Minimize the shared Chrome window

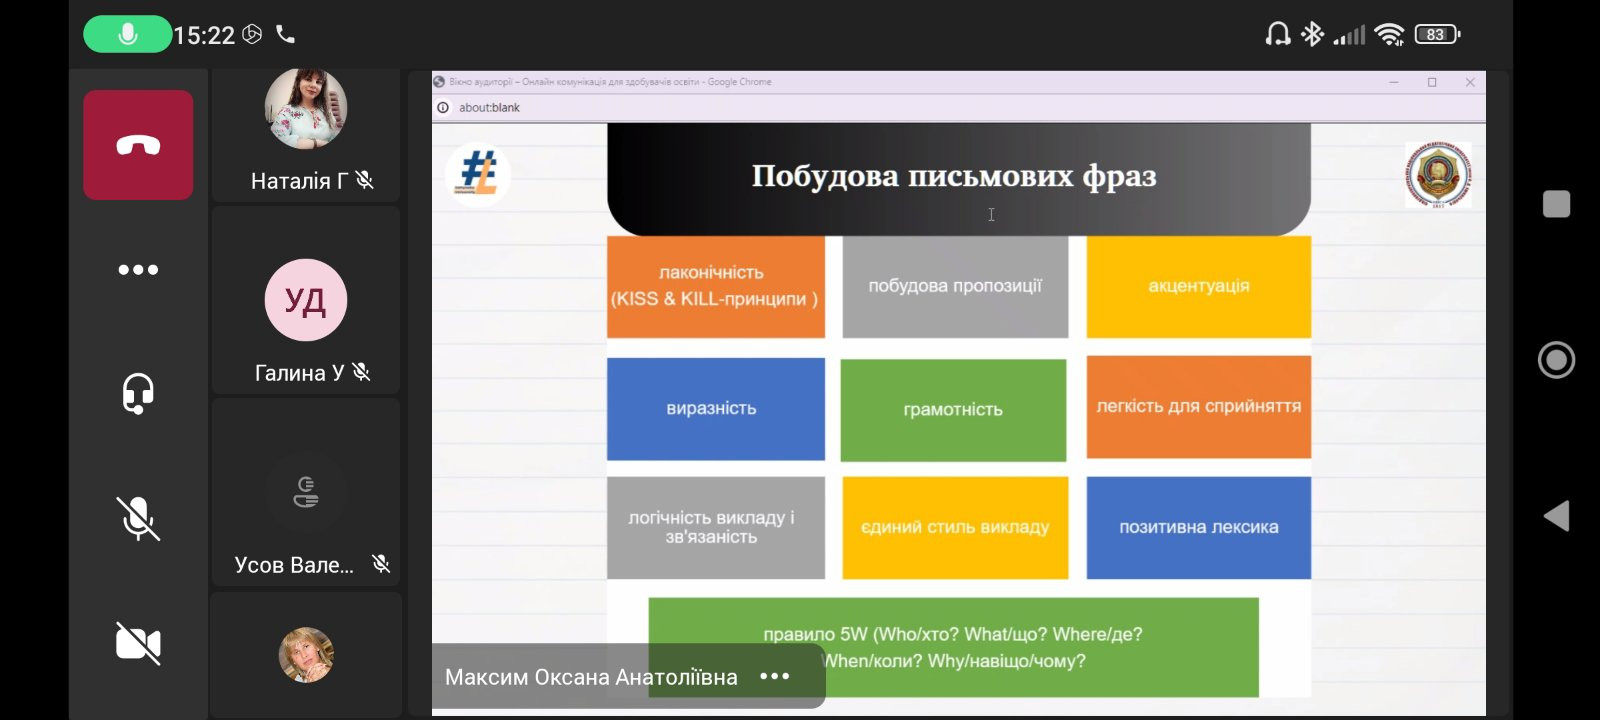[1394, 82]
